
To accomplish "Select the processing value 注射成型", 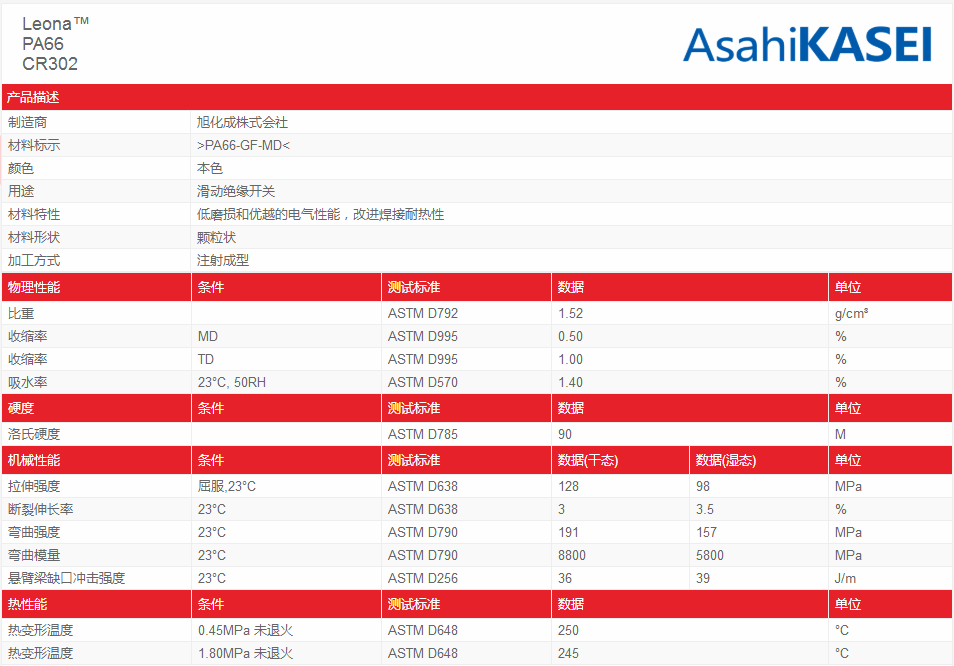I will [x=223, y=260].
